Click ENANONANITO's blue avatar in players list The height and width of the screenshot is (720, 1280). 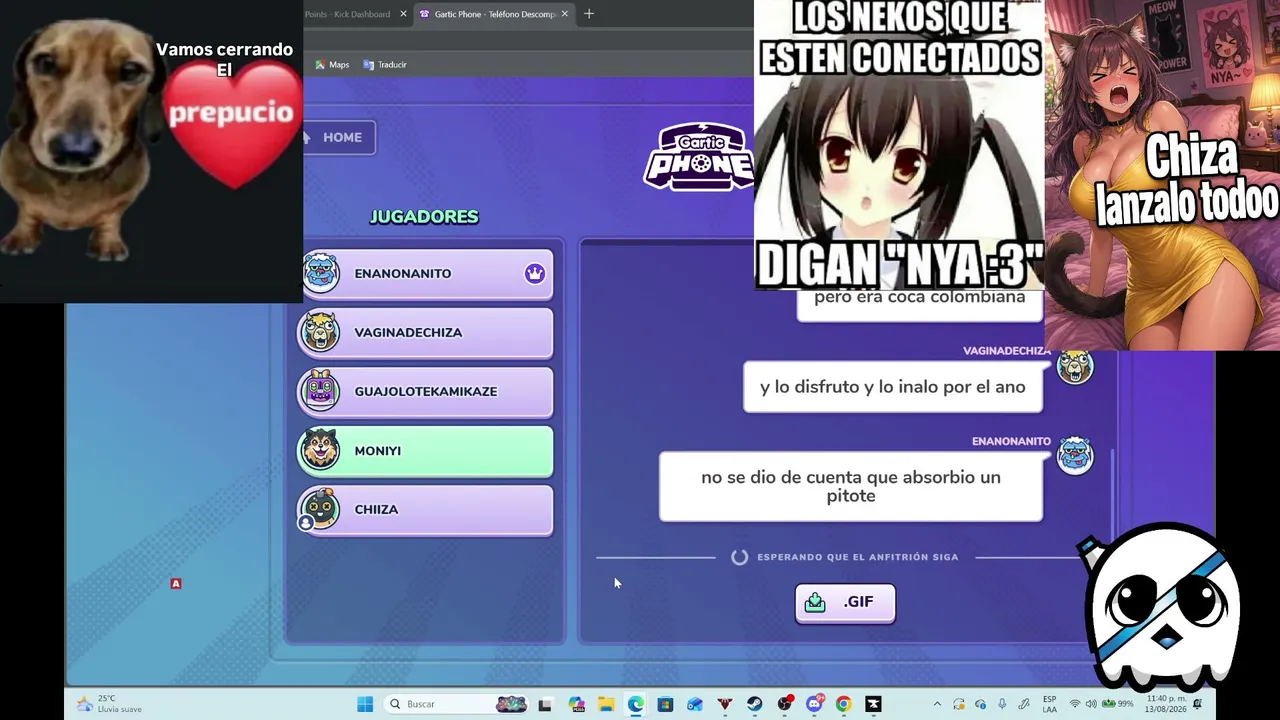pos(321,272)
